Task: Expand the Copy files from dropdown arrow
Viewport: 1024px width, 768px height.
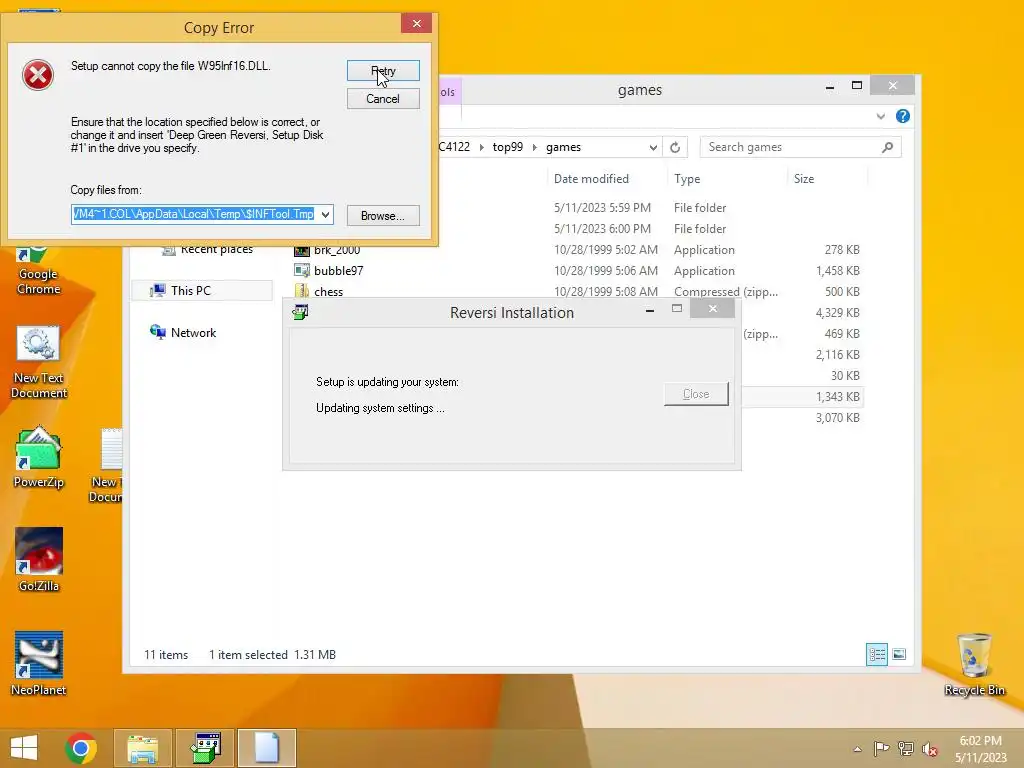Action: [x=325, y=214]
